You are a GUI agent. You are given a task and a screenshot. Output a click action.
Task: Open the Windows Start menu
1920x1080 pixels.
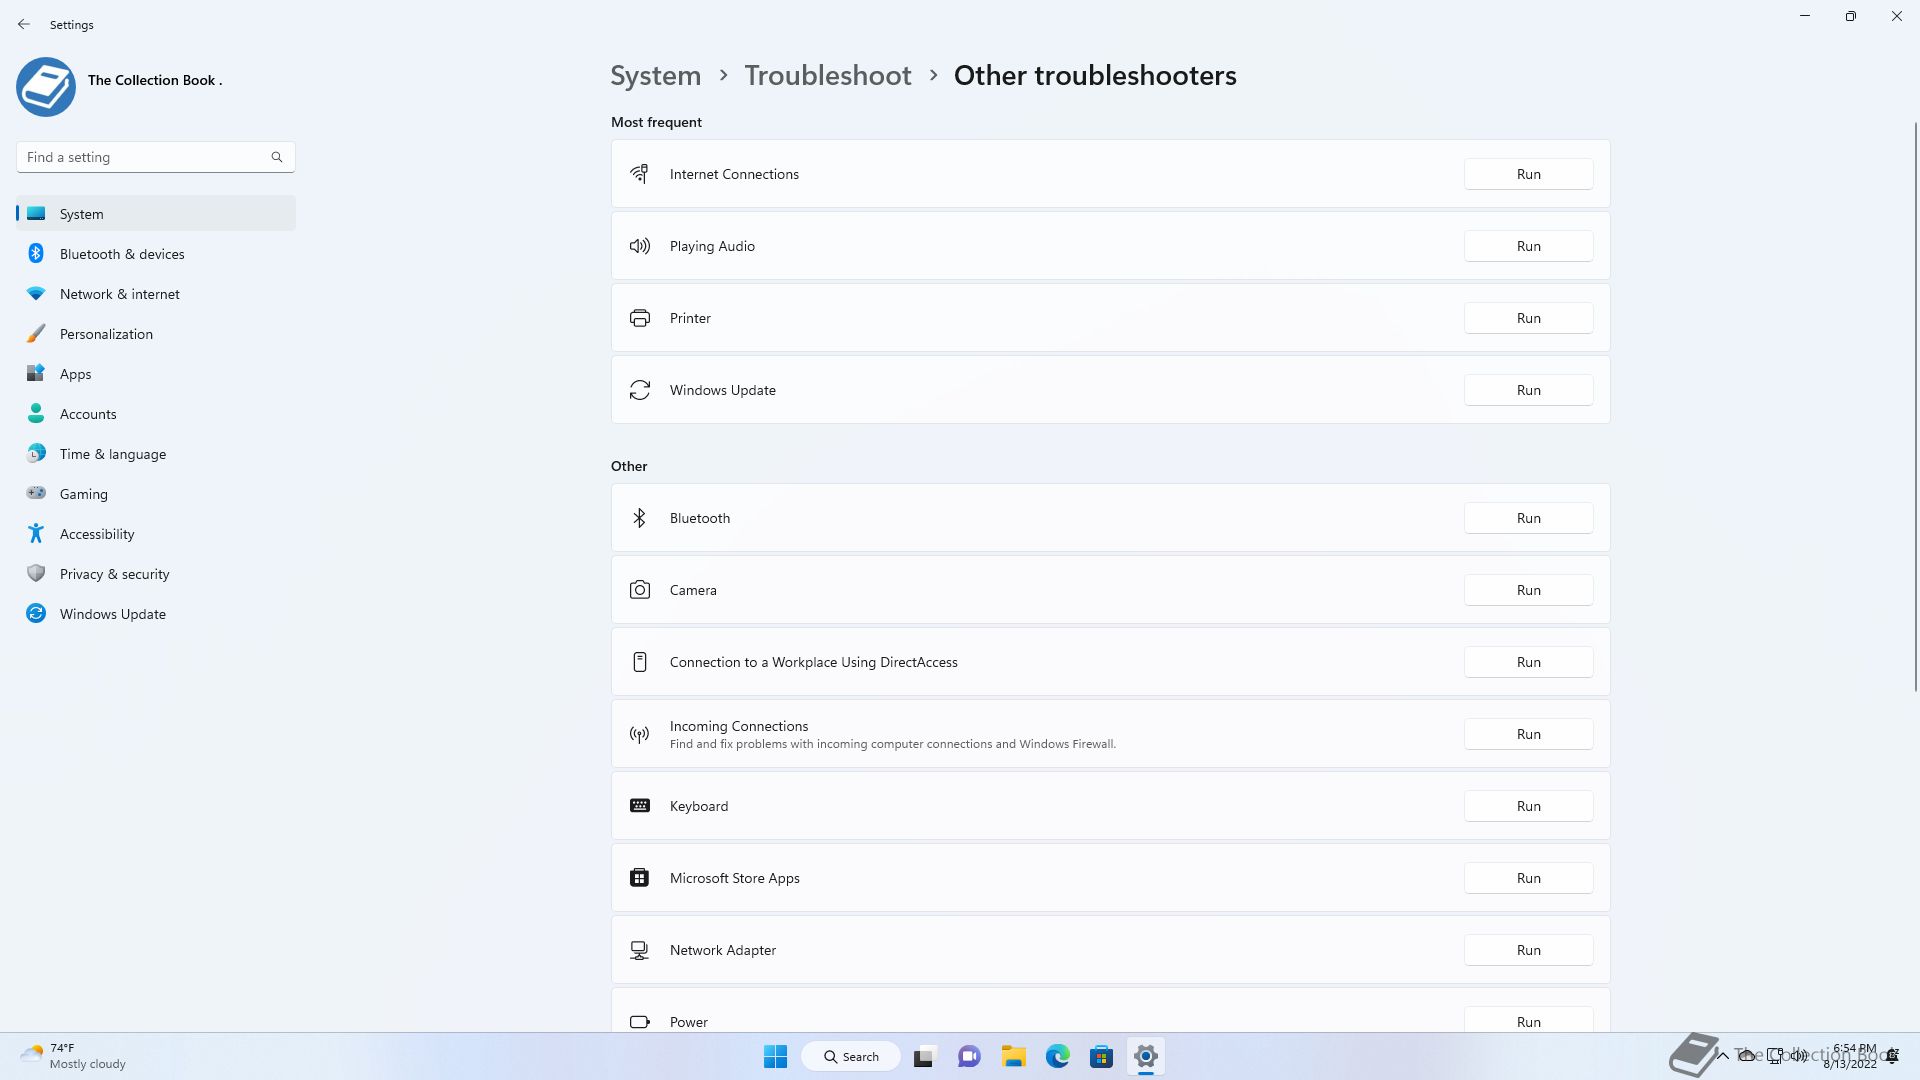[775, 1056]
